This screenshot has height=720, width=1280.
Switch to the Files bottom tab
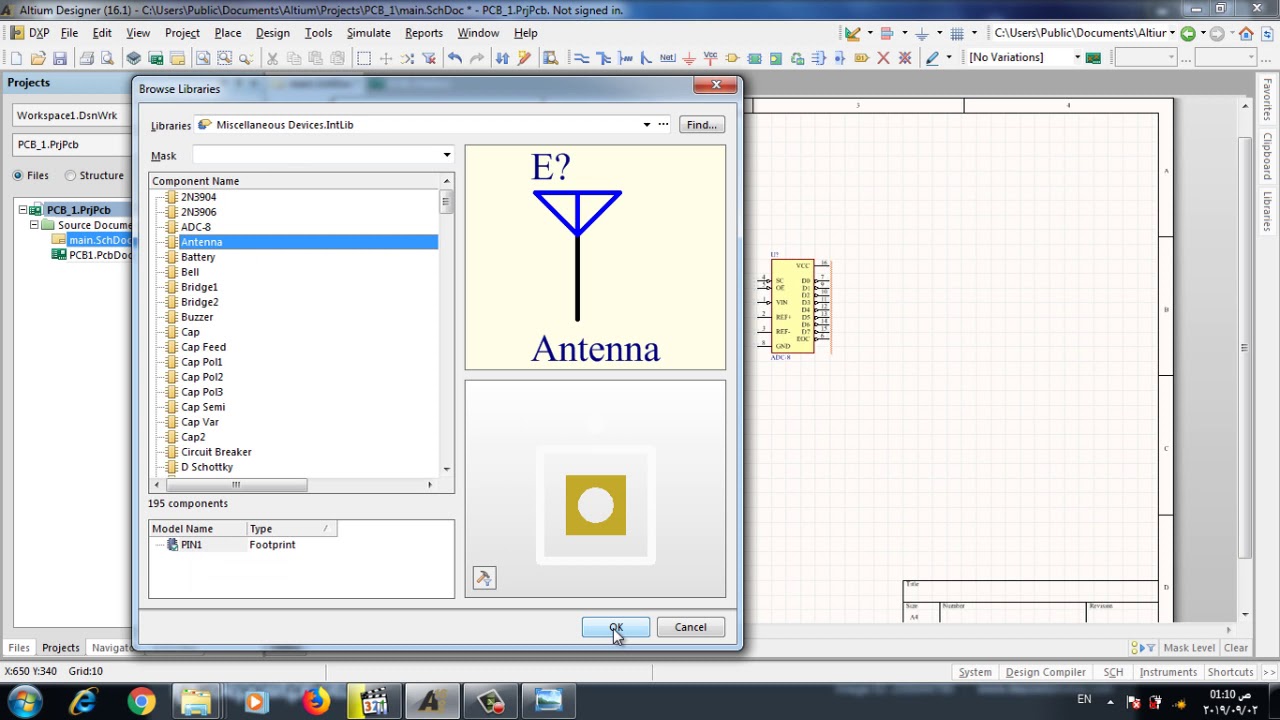point(18,648)
